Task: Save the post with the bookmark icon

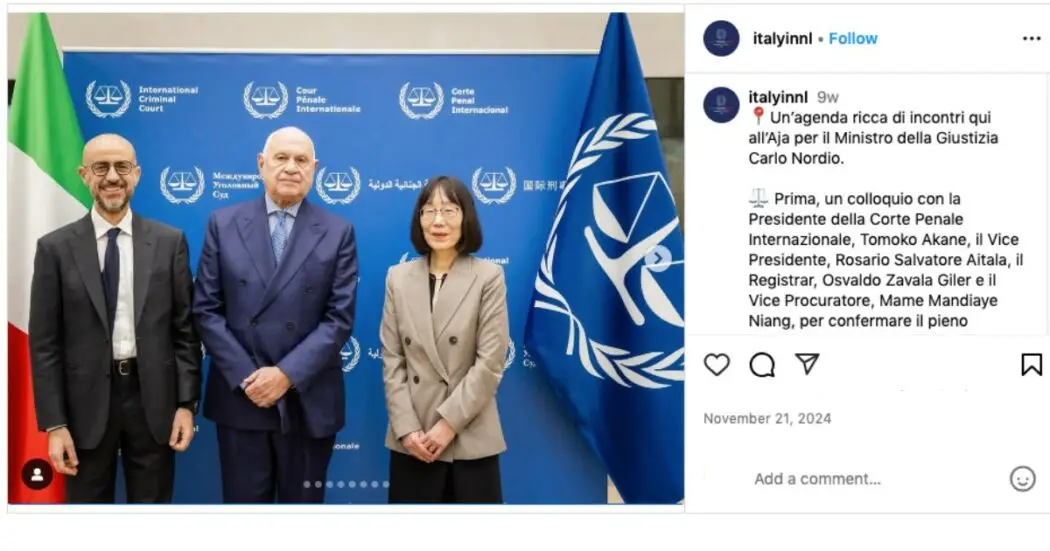Action: 1031,364
